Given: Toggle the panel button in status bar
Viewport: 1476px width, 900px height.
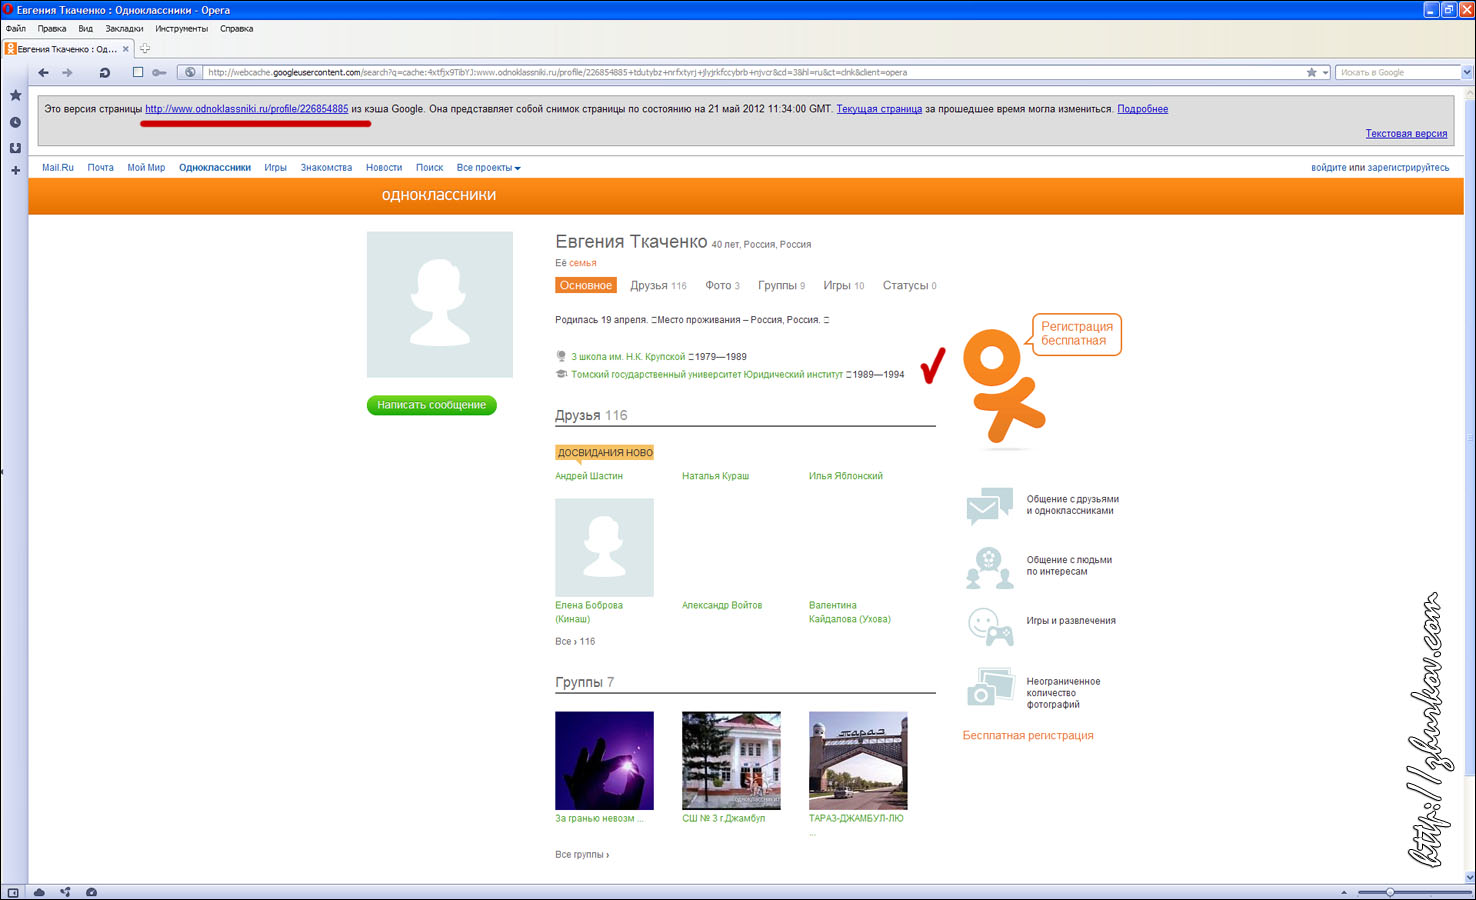Looking at the screenshot, I should (x=13, y=892).
